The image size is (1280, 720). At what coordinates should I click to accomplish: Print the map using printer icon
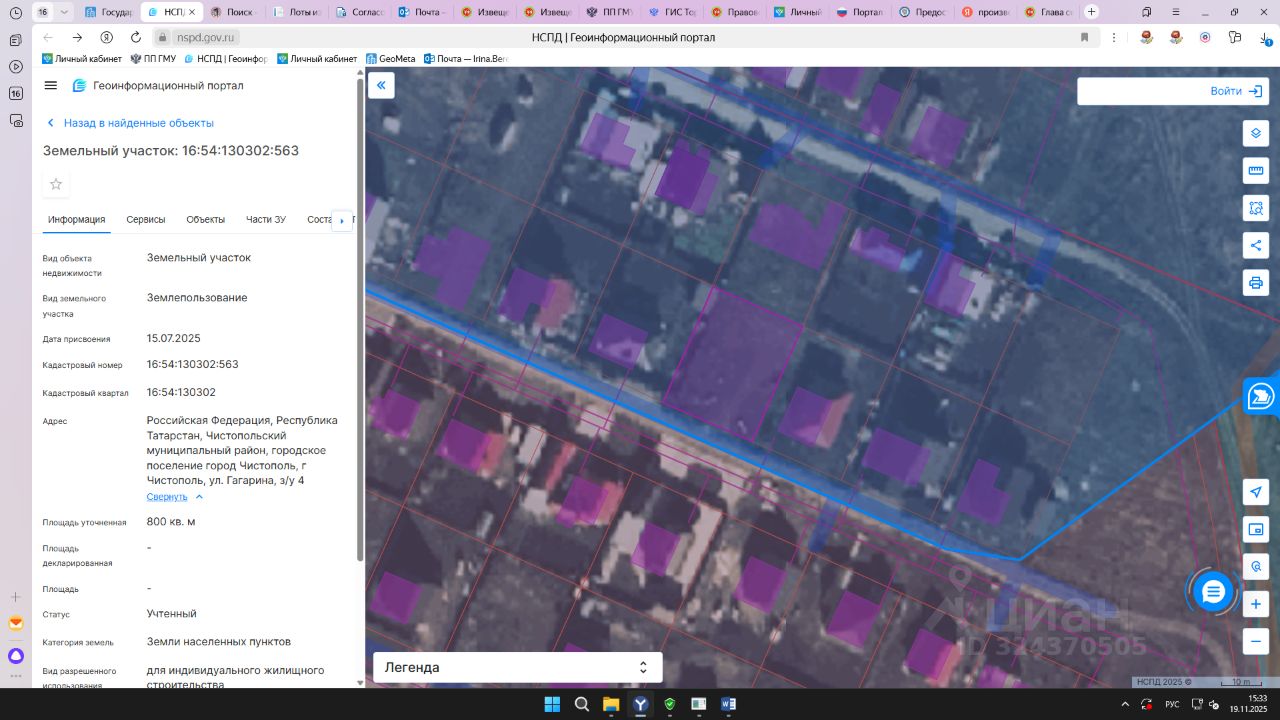tap(1256, 282)
